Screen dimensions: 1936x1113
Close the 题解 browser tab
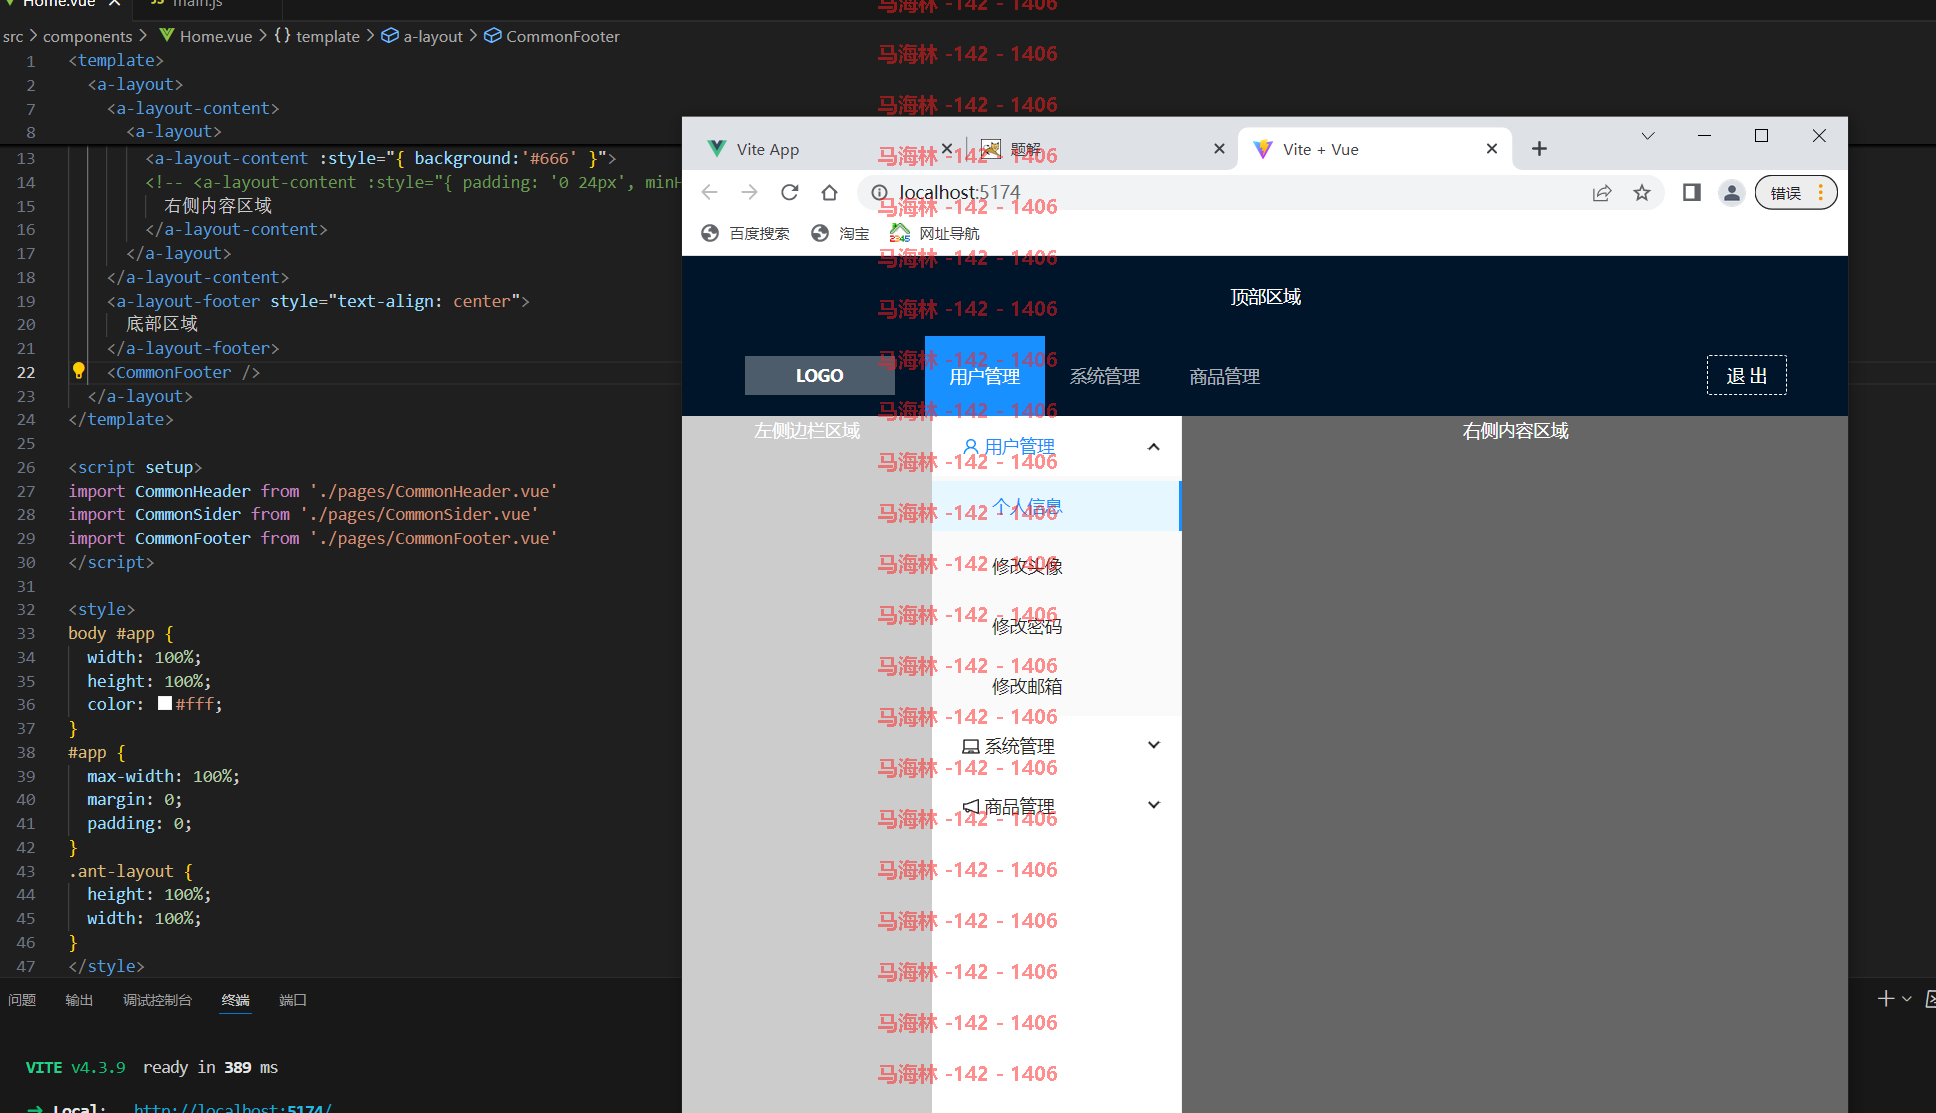[1219, 149]
